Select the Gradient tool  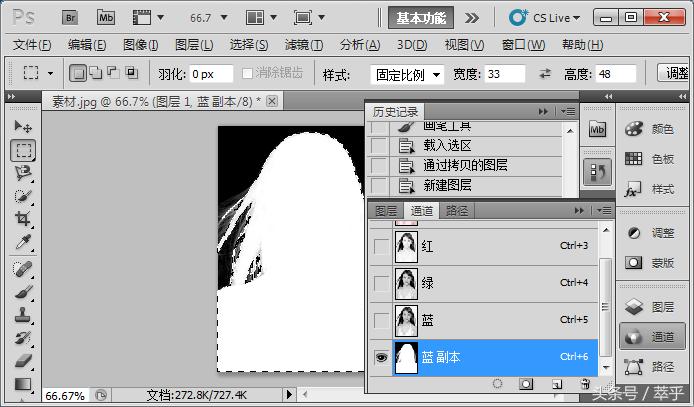tap(23, 384)
